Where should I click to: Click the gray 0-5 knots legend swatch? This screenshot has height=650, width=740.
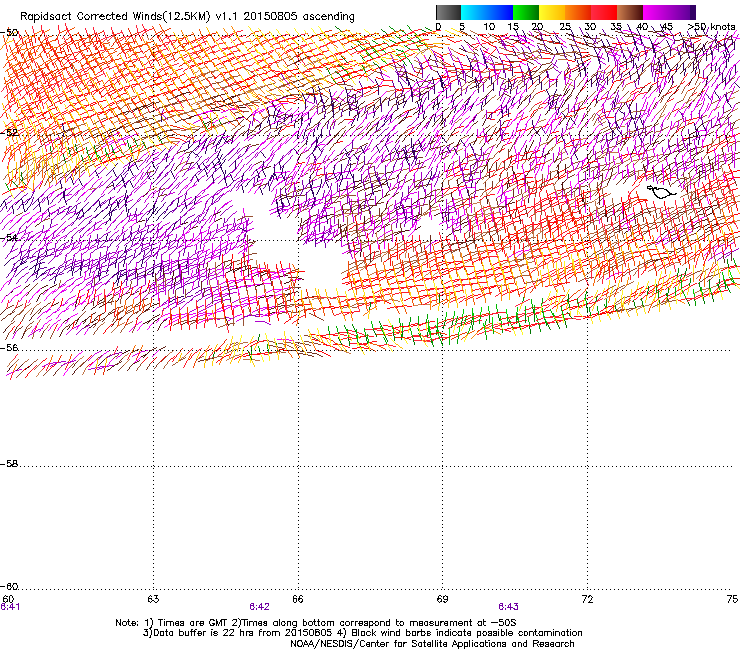[448, 12]
